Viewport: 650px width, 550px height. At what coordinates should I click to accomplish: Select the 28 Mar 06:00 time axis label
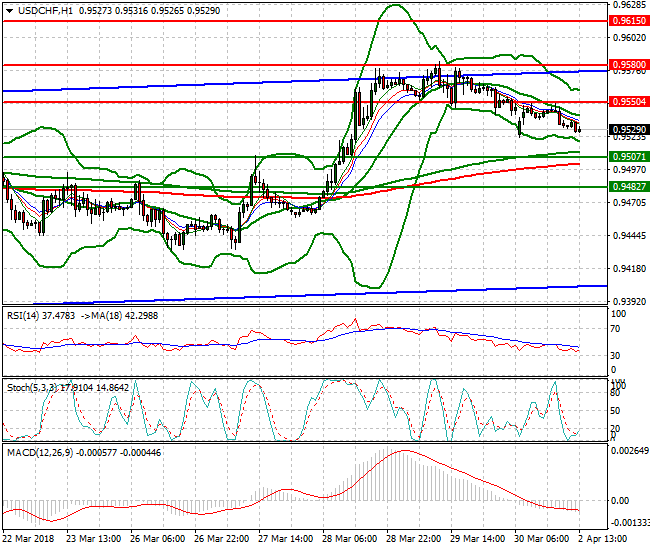(349, 539)
